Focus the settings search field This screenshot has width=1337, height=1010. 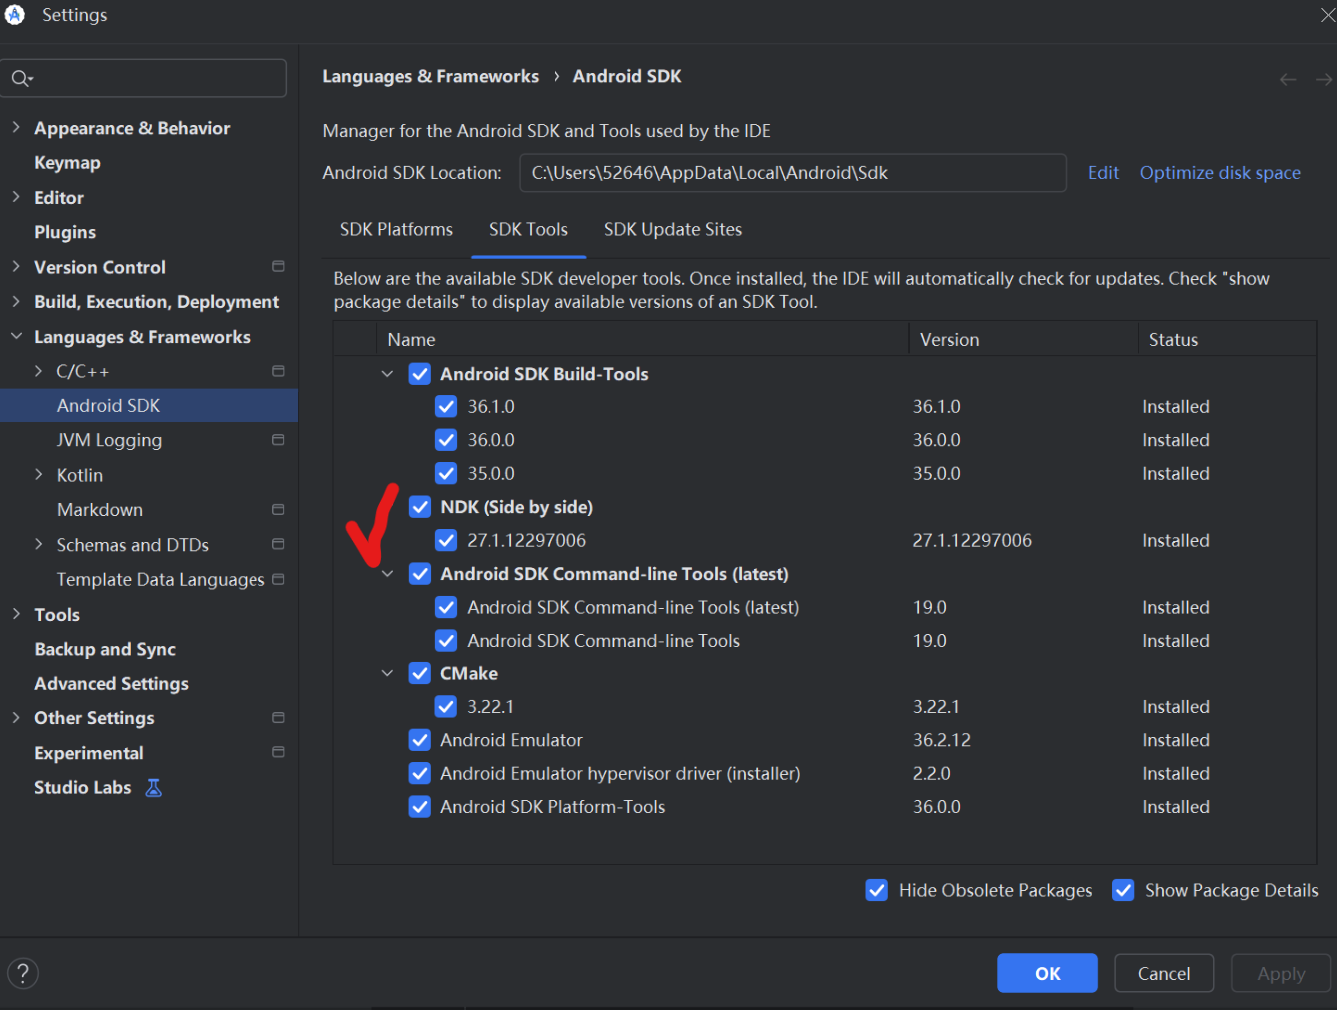144,78
